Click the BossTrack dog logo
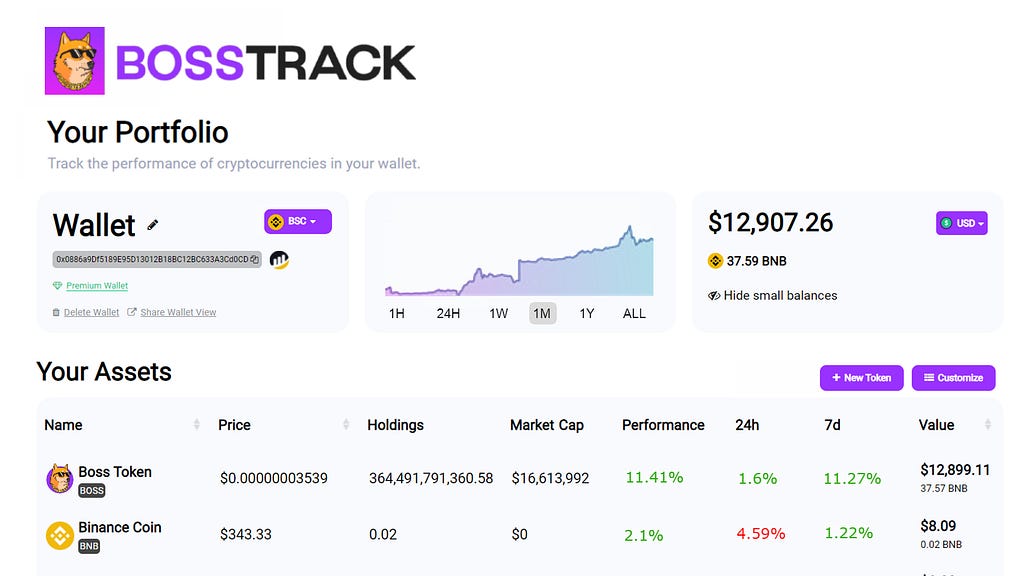Image resolution: width=1024 pixels, height=576 pixels. click(x=74, y=61)
